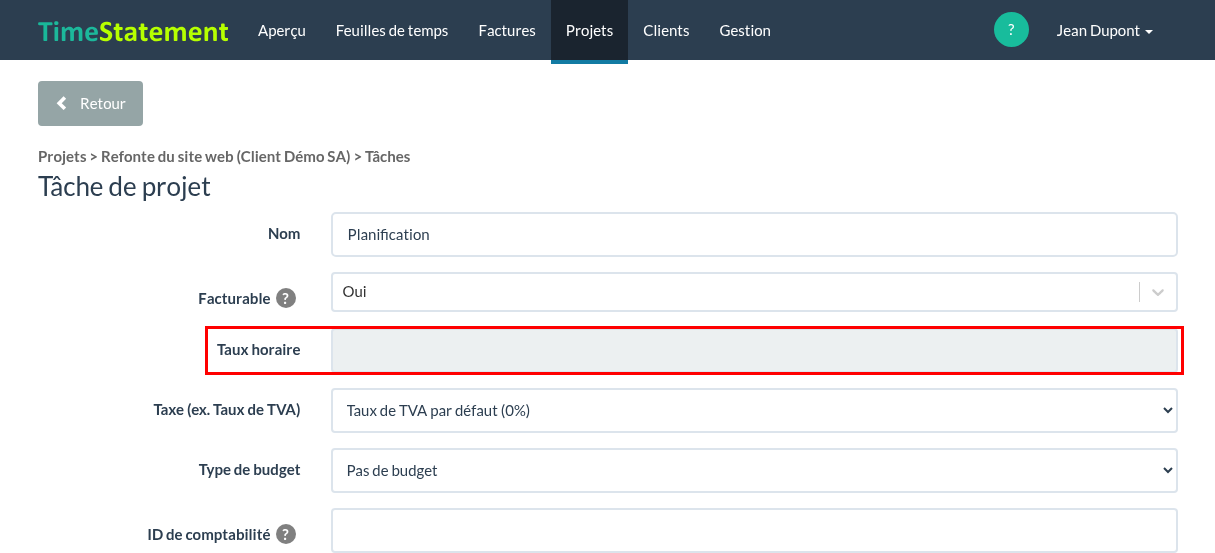This screenshot has height=553, width=1215.
Task: Expand the Type de budget dropdown
Action: [754, 470]
